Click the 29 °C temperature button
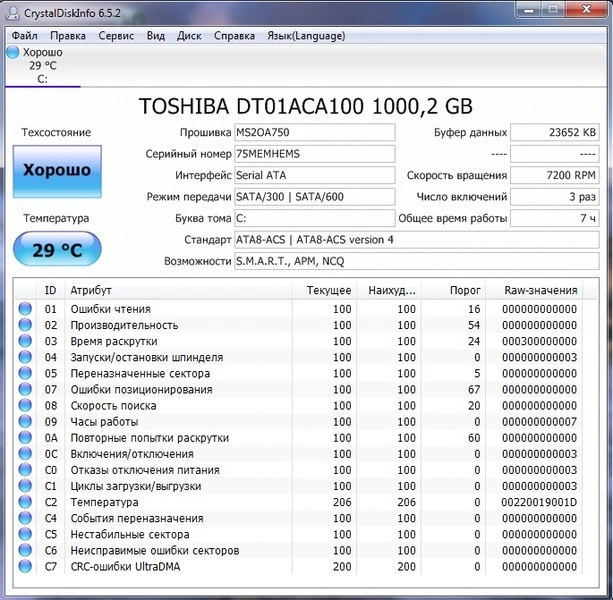The width and height of the screenshot is (613, 600). 57,250
